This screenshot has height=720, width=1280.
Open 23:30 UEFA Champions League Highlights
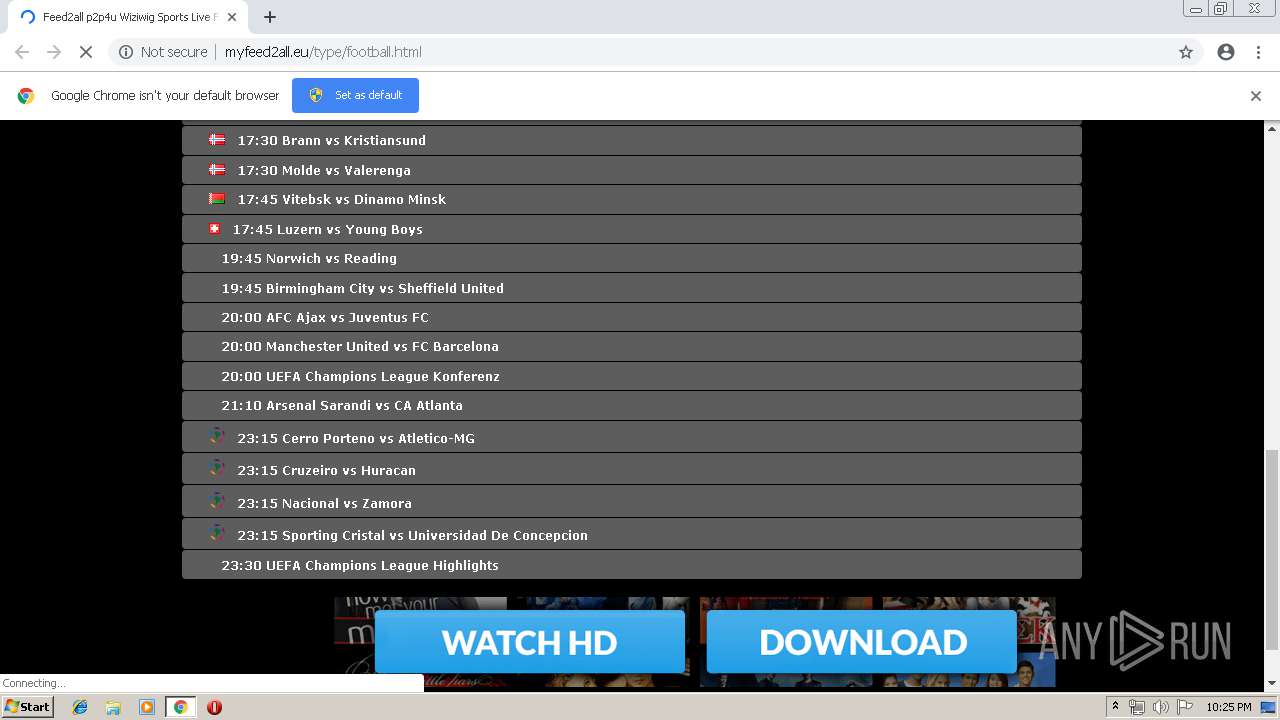pos(632,565)
